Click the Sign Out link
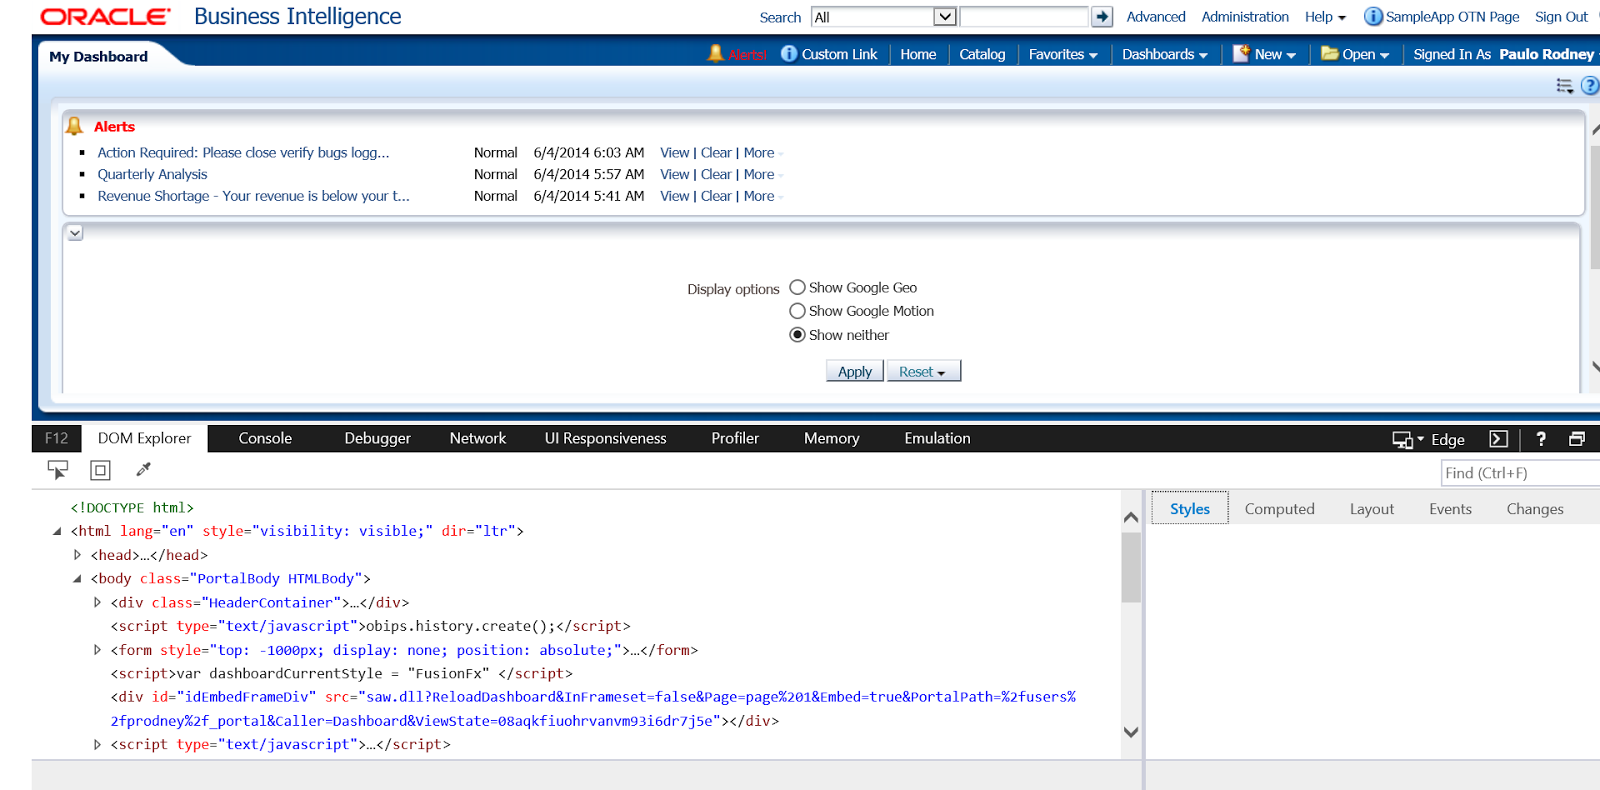This screenshot has width=1600, height=790. coord(1561,17)
